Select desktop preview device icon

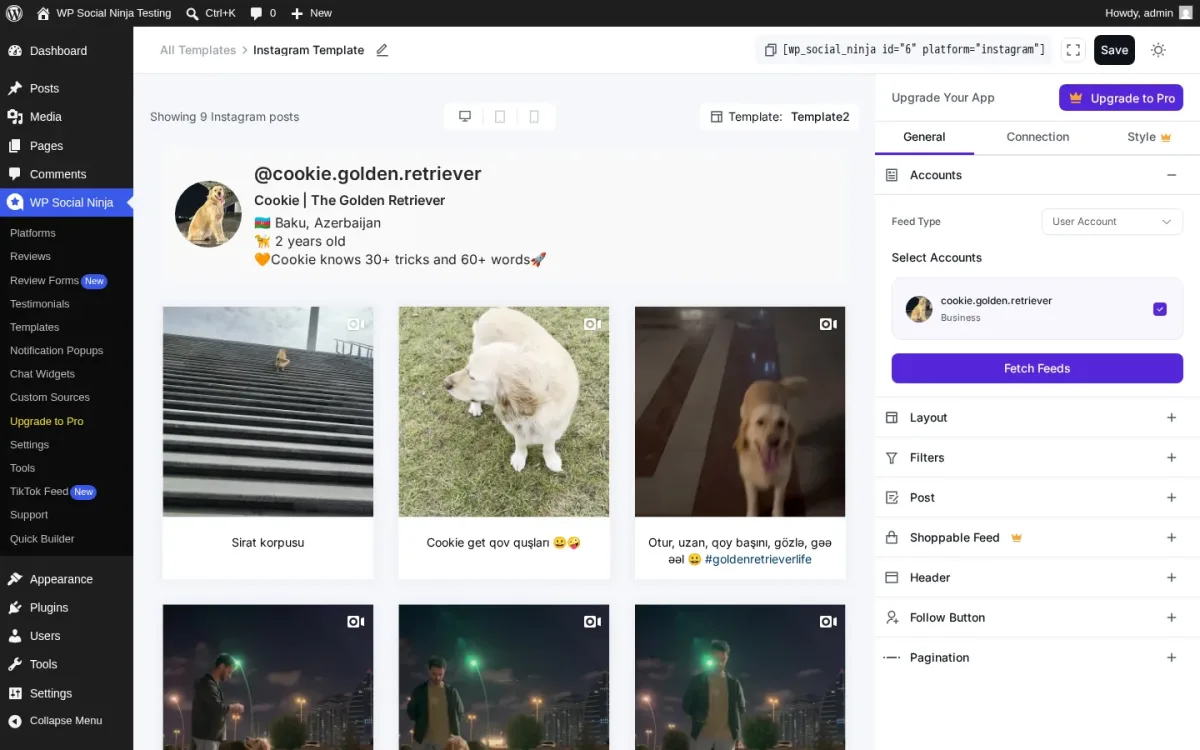click(x=465, y=116)
